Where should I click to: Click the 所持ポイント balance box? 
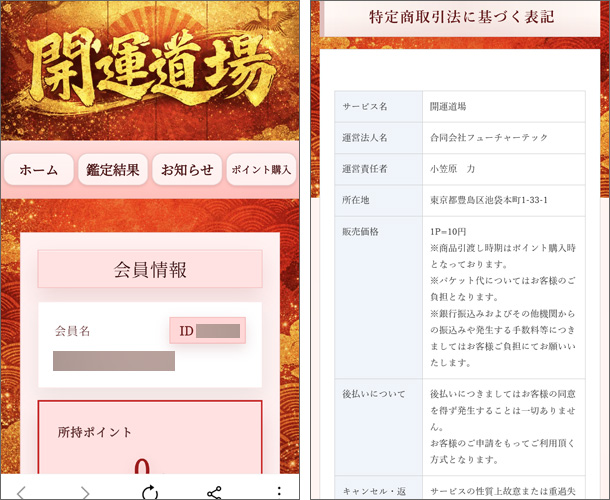pos(150,437)
